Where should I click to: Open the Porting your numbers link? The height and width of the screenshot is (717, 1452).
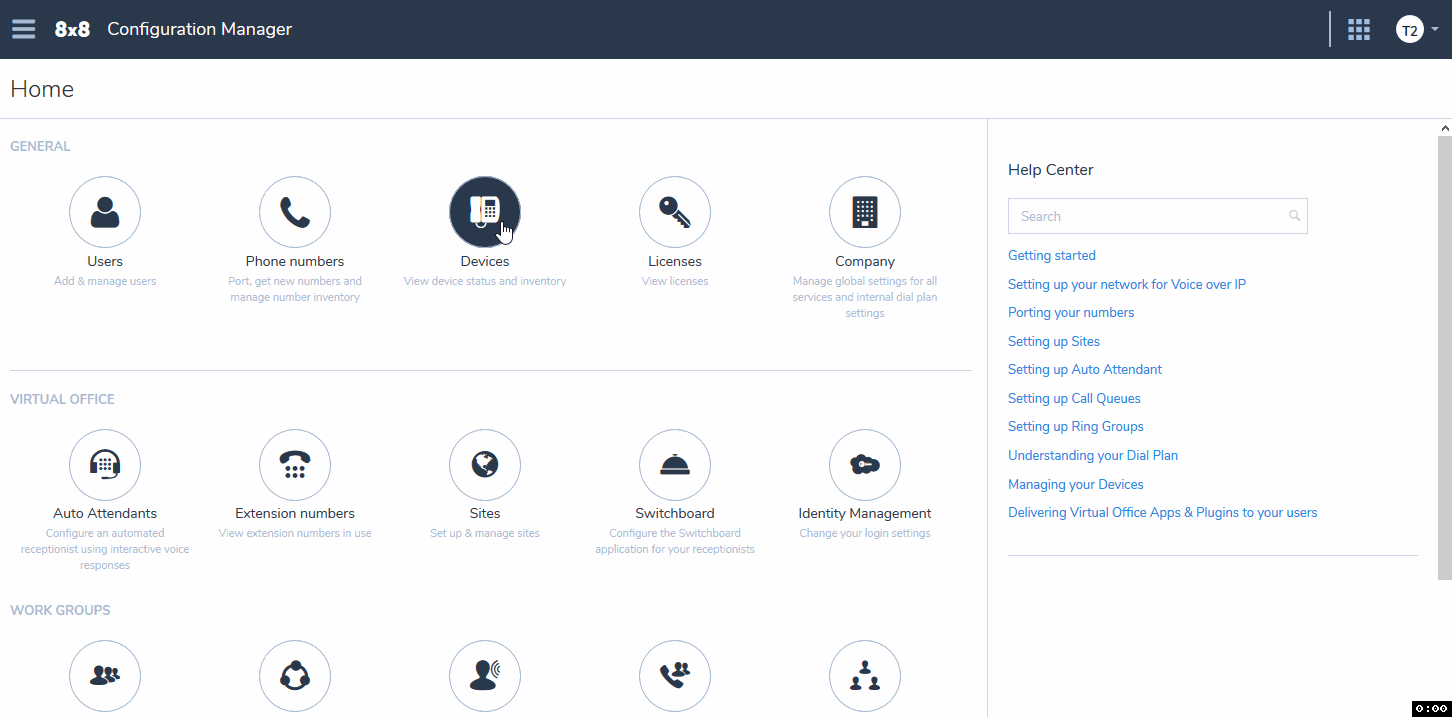point(1071,313)
